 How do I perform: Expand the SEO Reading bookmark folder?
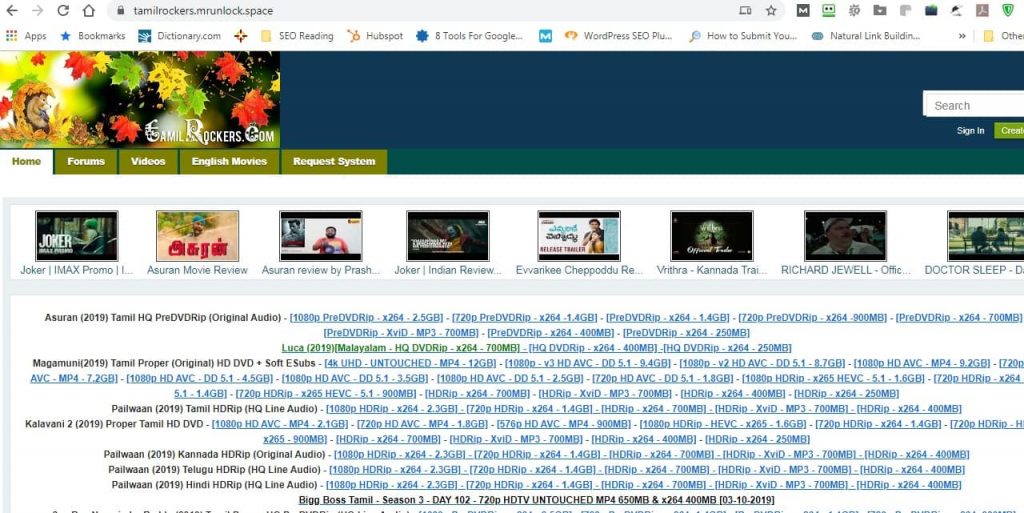(296, 36)
